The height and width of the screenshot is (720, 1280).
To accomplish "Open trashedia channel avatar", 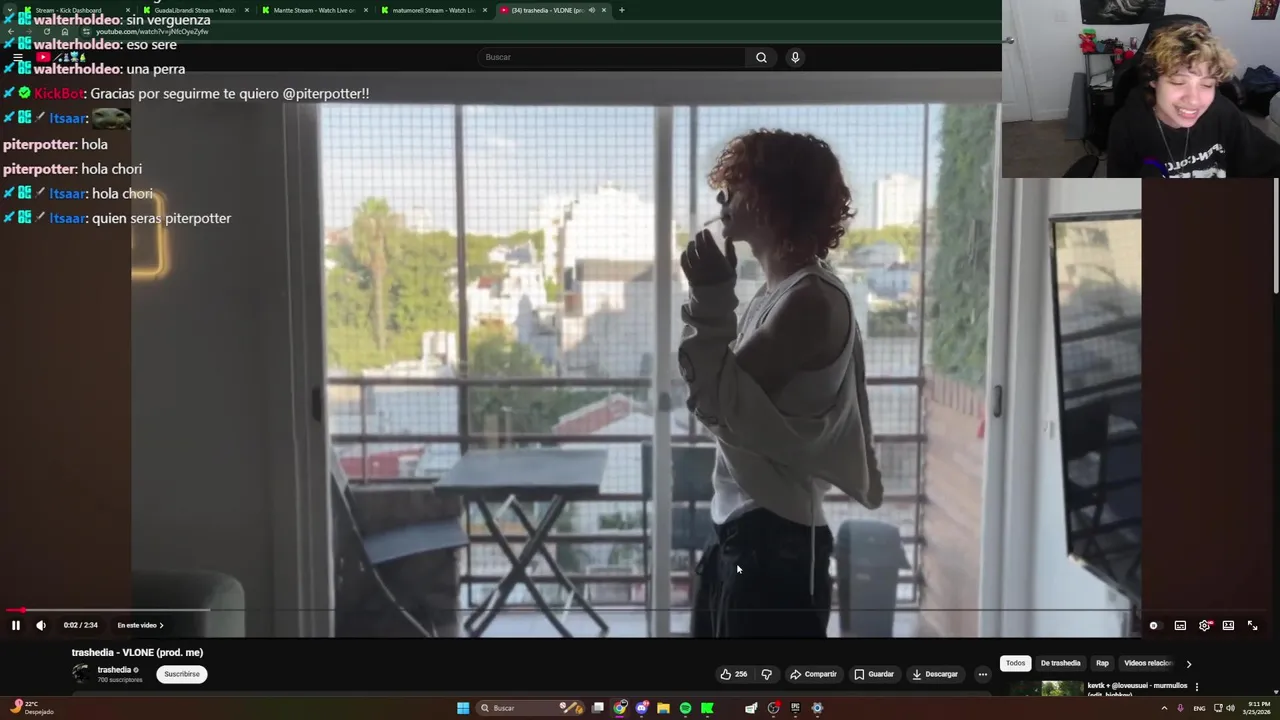I will [80, 674].
